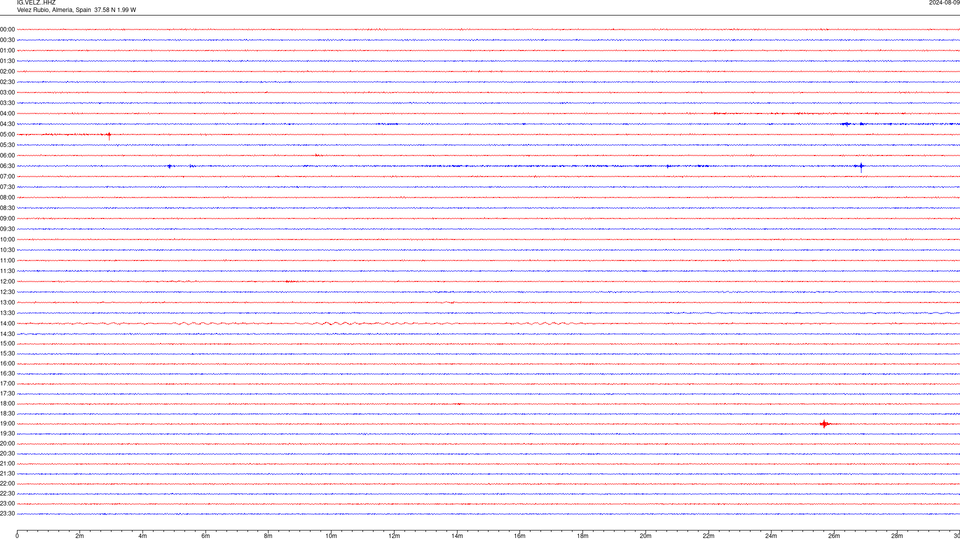Viewport: 960px width, 540px height.
Task: Click the 24m tick label on time axis
Action: tap(771, 536)
